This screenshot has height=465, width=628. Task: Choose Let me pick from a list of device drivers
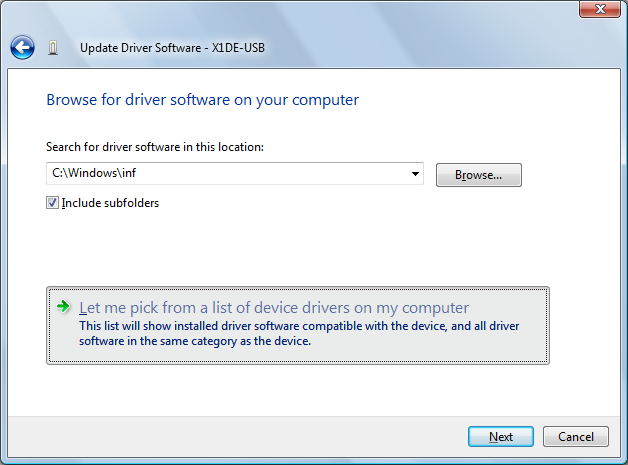[x=274, y=308]
